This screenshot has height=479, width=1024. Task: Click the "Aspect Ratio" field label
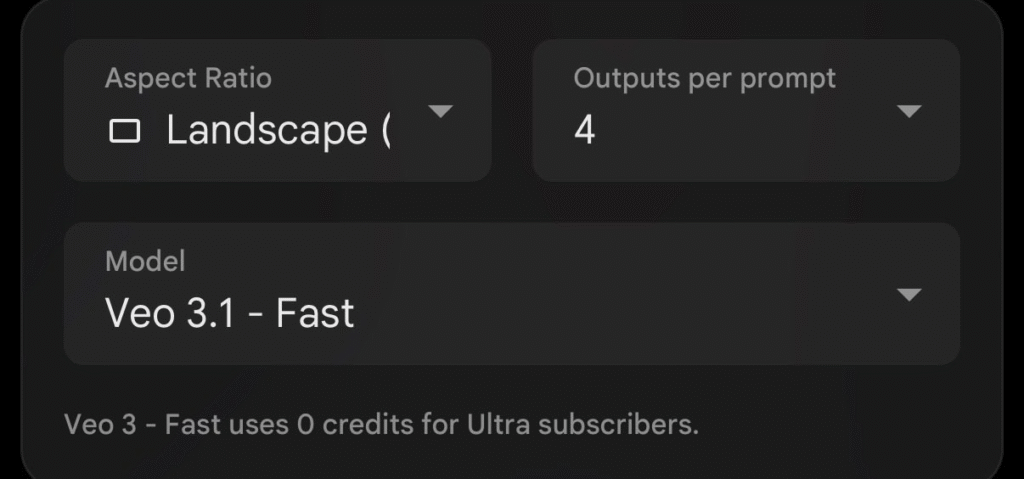coord(188,78)
